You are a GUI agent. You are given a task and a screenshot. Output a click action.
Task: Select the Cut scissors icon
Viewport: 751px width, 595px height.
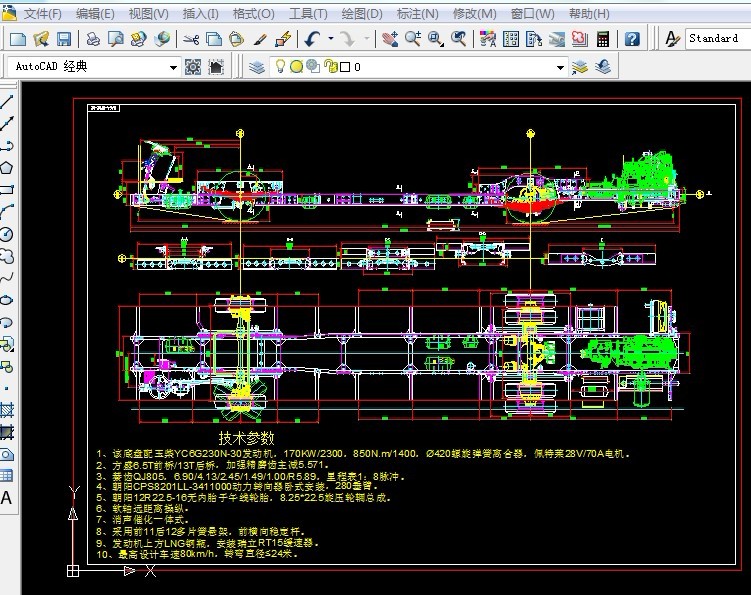pos(190,39)
